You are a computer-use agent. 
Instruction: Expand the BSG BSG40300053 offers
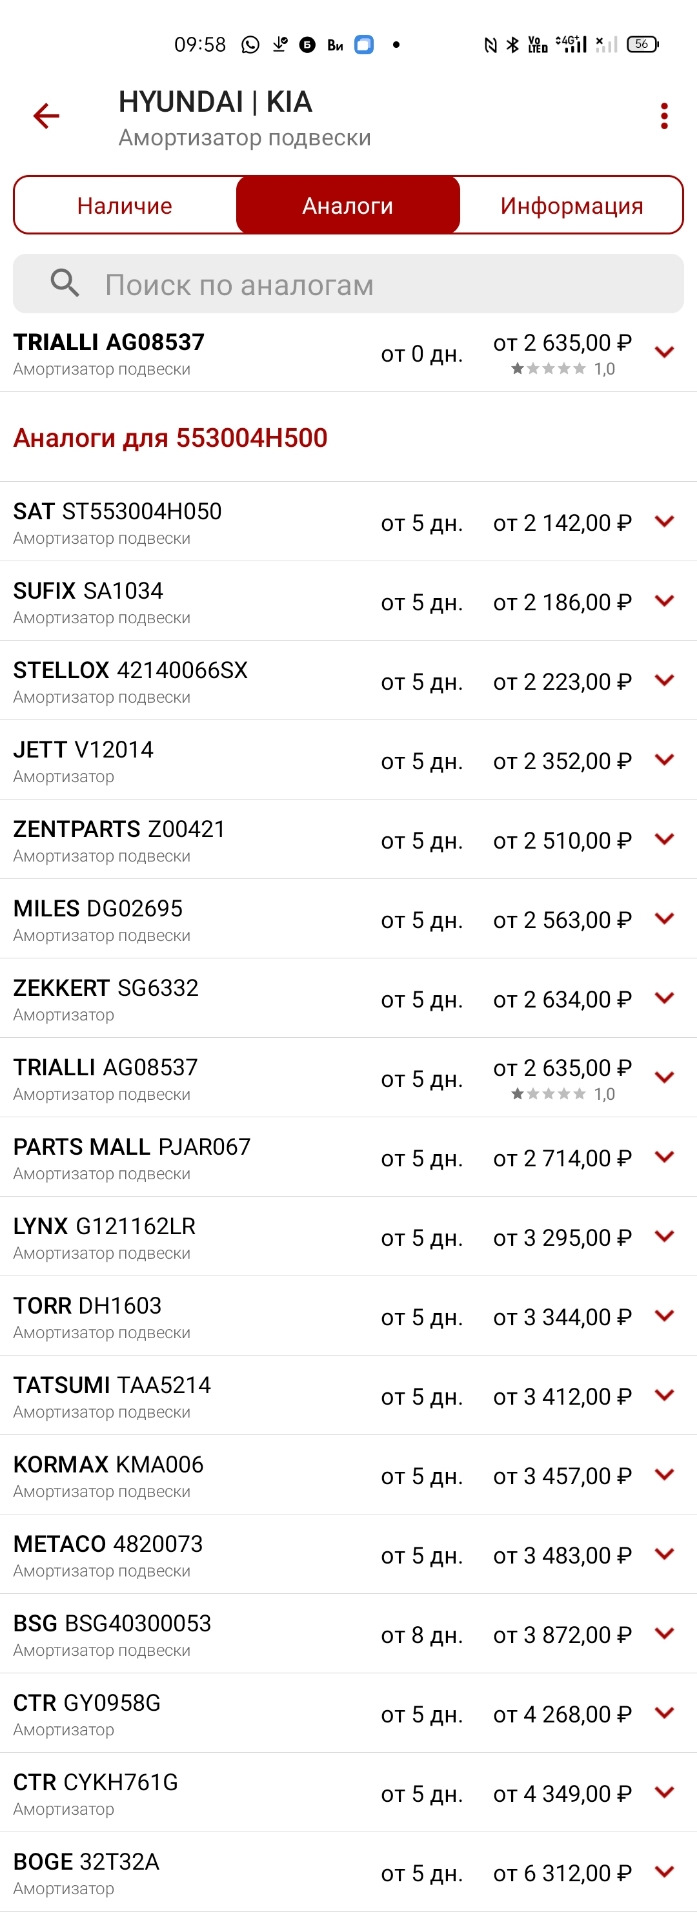[664, 1634]
